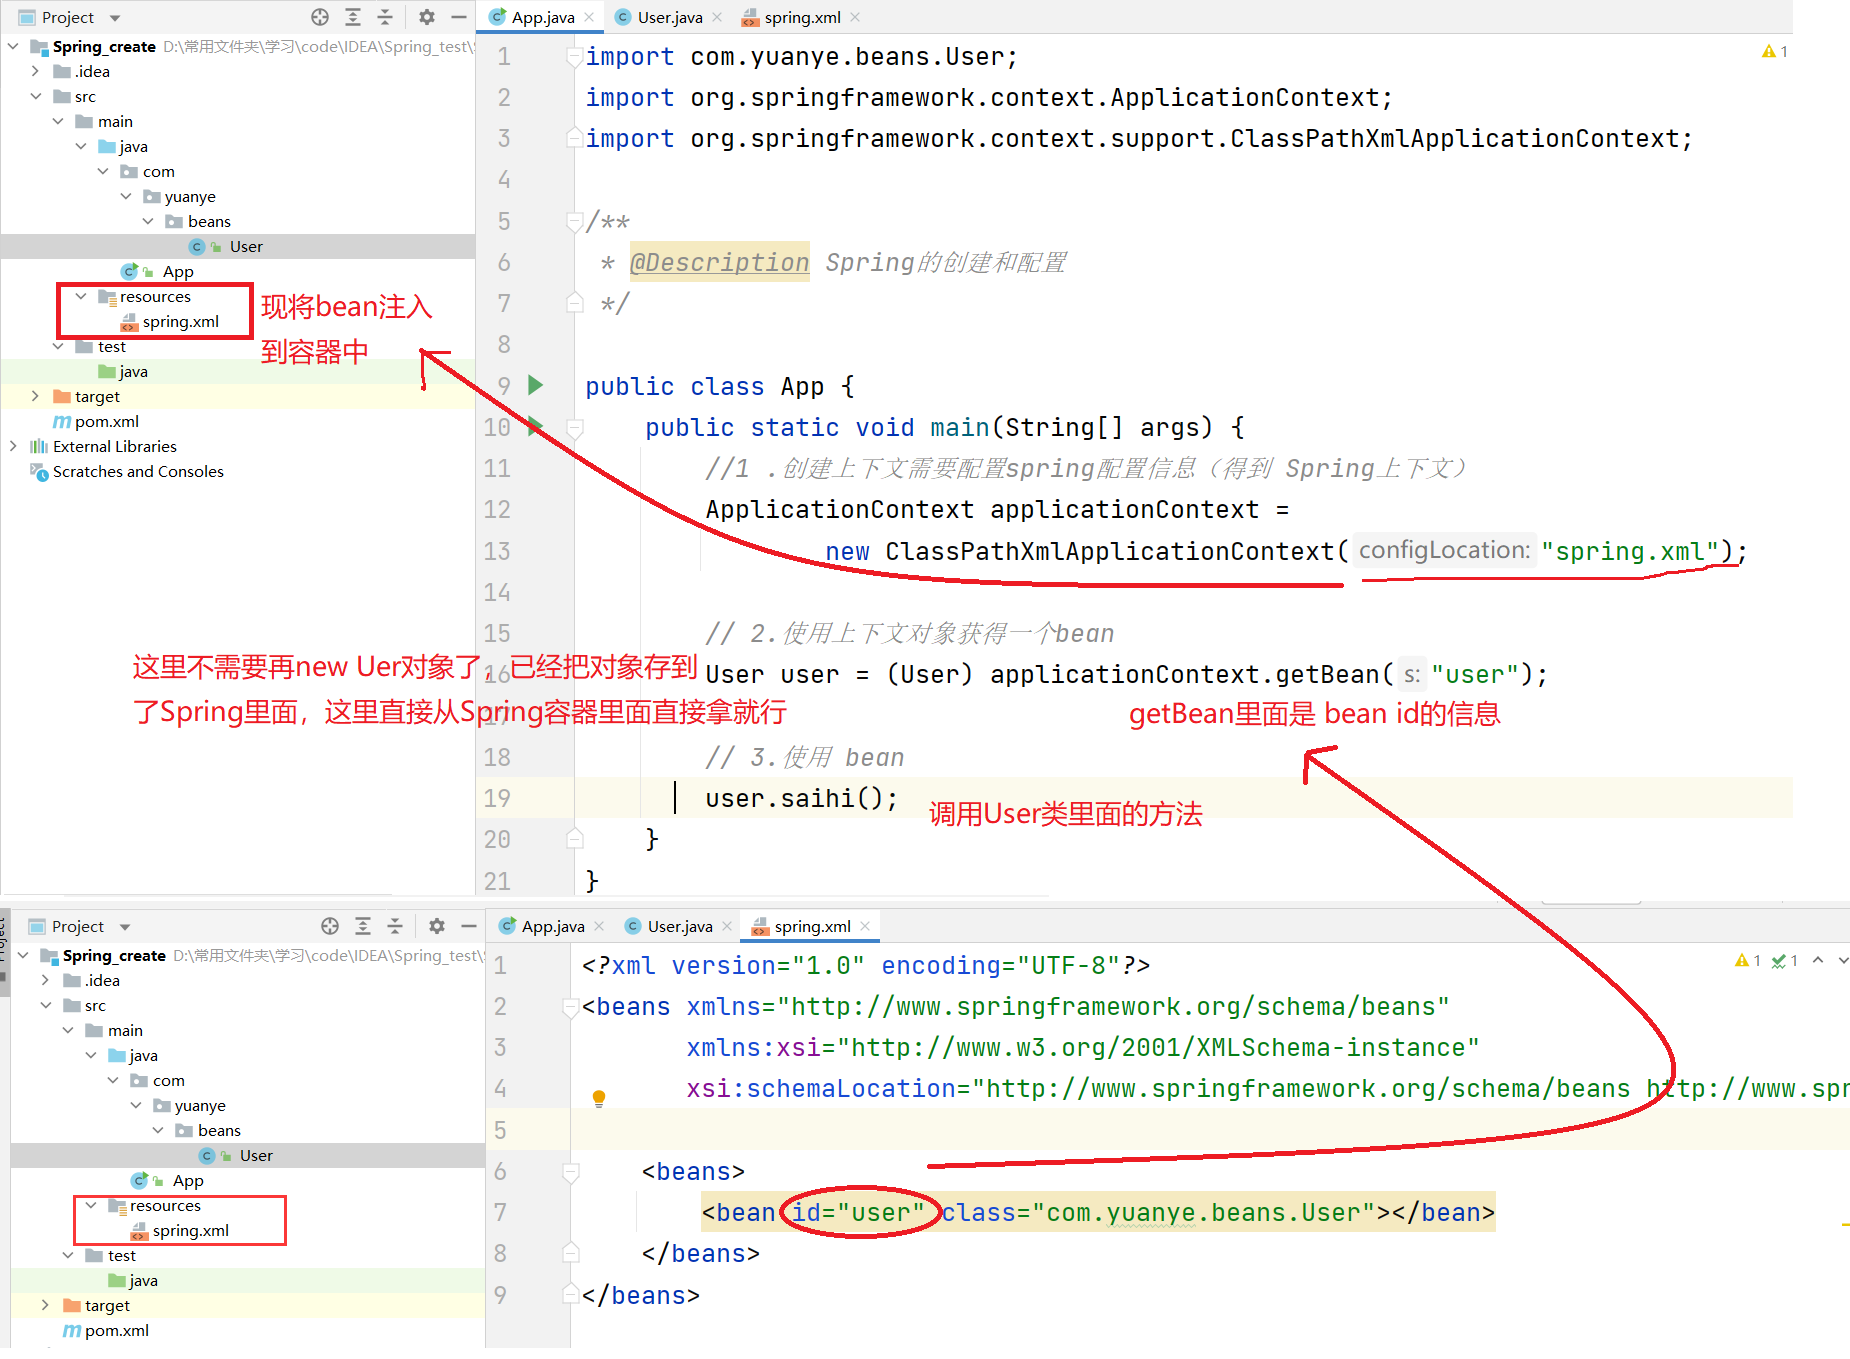This screenshot has width=1850, height=1359.
Task: Toggle fold of Javadoc comment at line 5
Action: tap(575, 221)
